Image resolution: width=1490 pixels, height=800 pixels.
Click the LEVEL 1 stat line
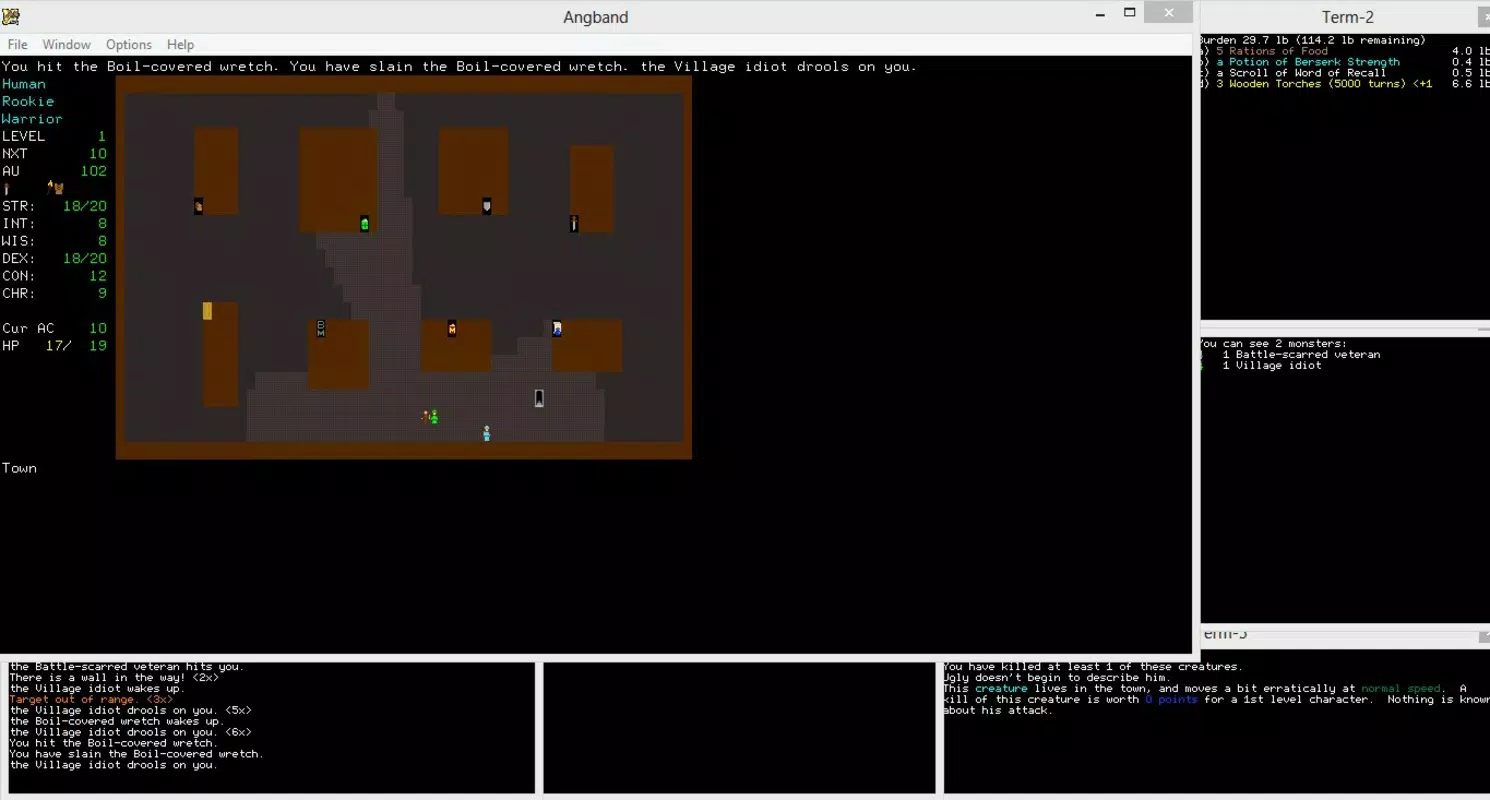click(x=54, y=136)
